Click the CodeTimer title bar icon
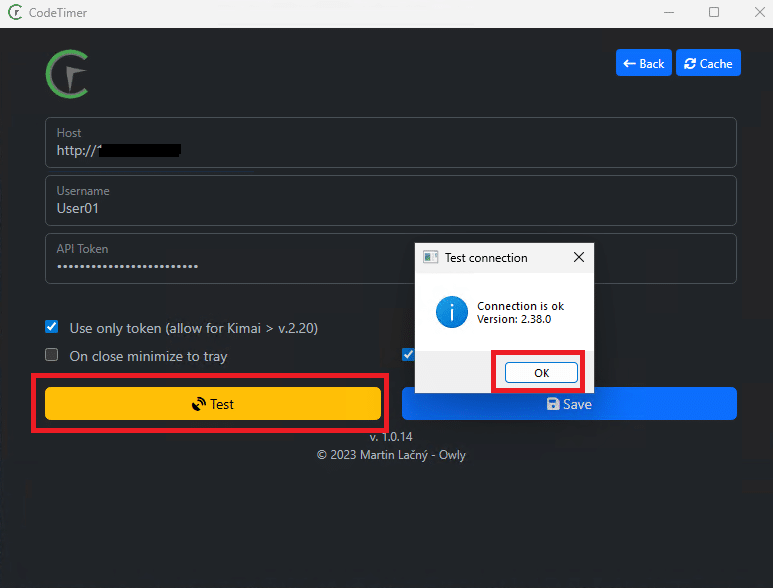This screenshot has width=773, height=588. tap(14, 13)
